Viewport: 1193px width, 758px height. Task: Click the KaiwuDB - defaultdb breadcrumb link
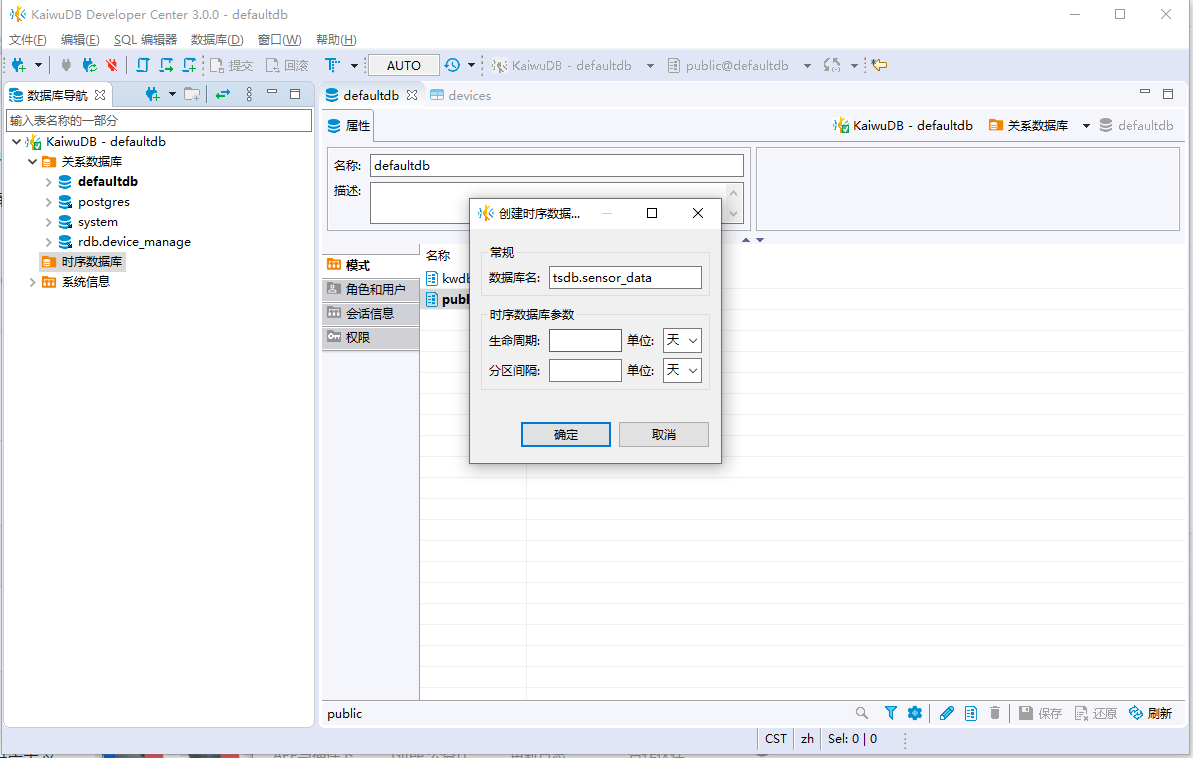point(903,126)
